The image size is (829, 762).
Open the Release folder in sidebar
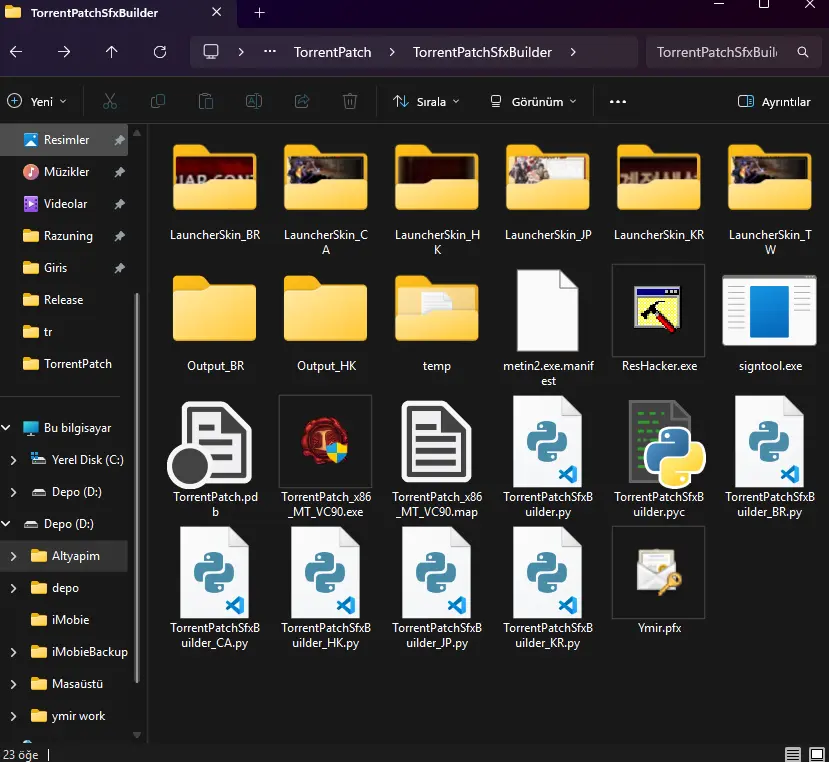pyautogui.click(x=64, y=300)
